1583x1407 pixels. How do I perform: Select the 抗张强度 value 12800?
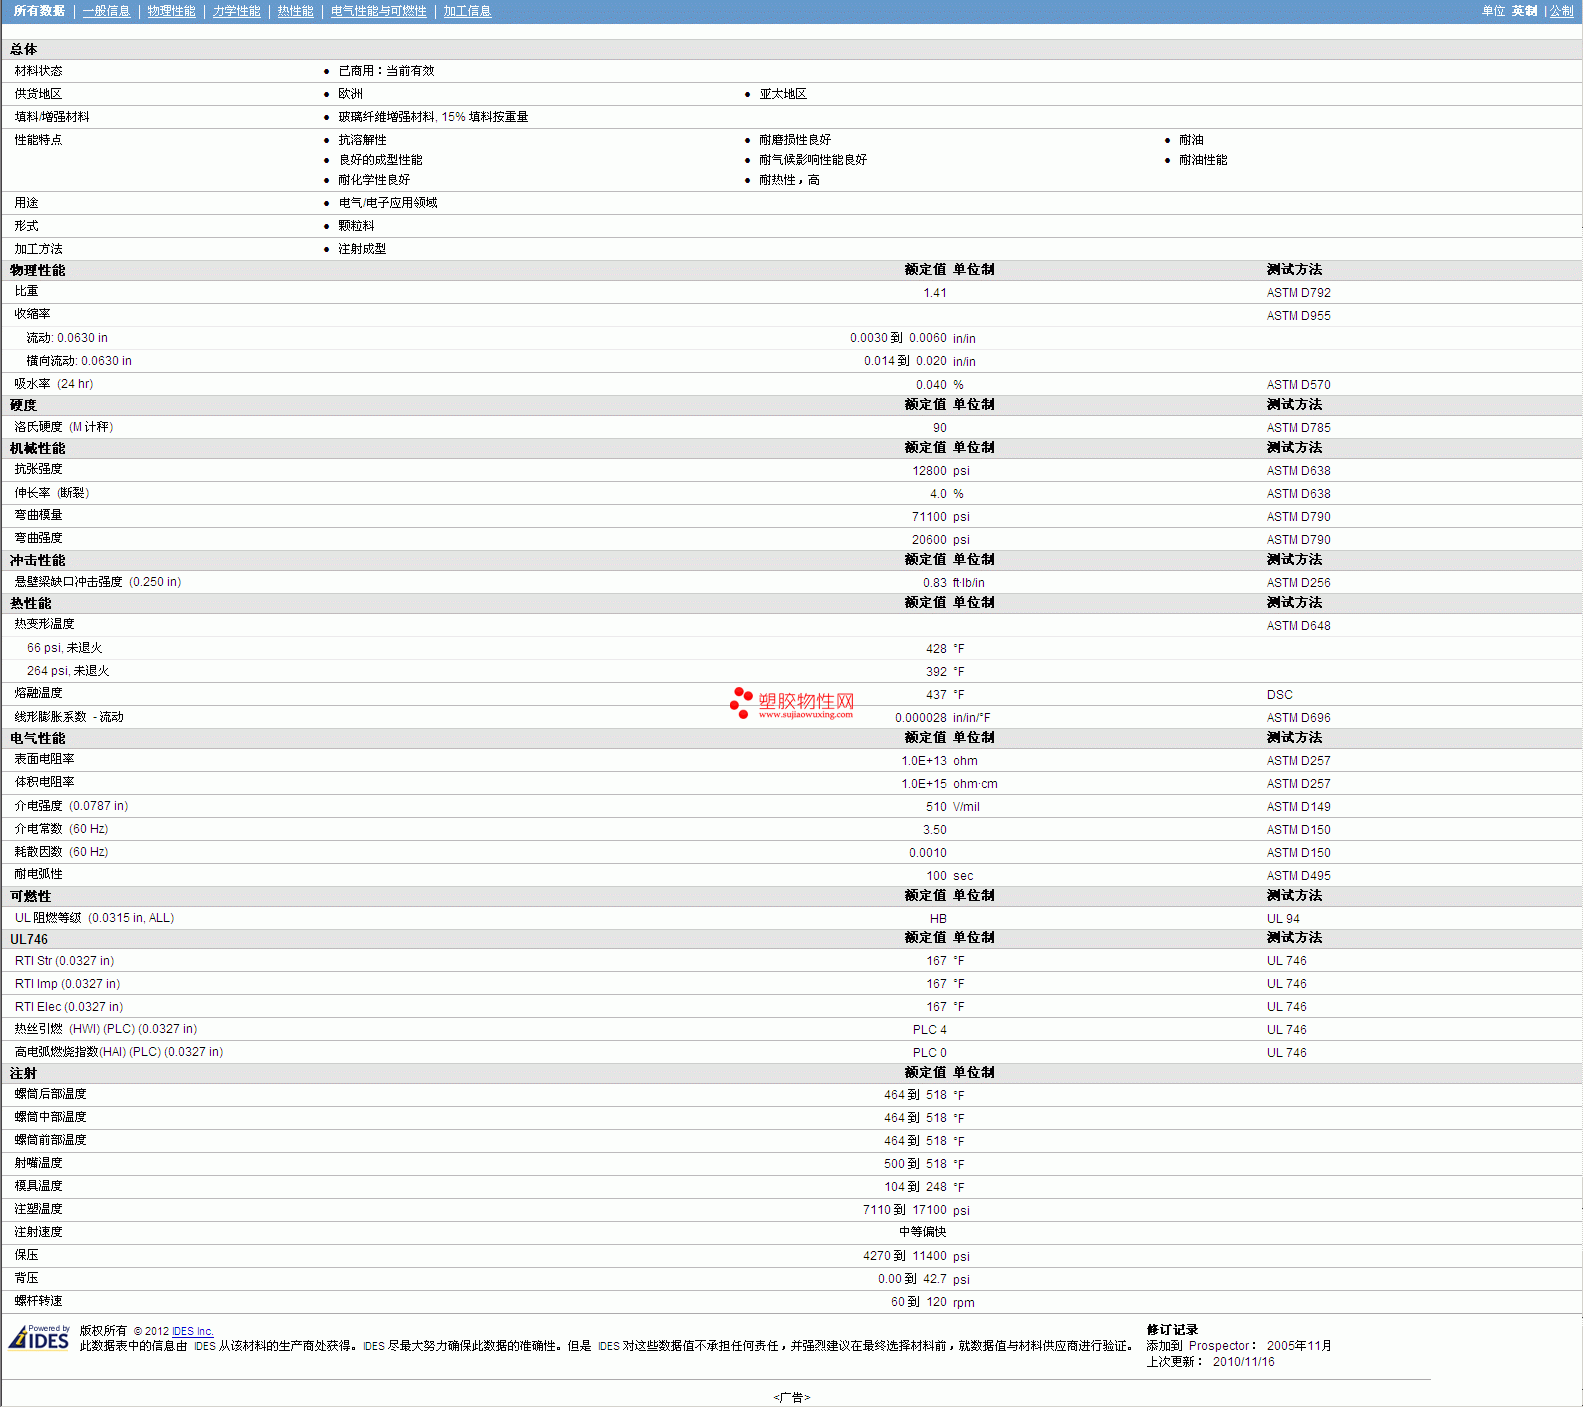929,471
